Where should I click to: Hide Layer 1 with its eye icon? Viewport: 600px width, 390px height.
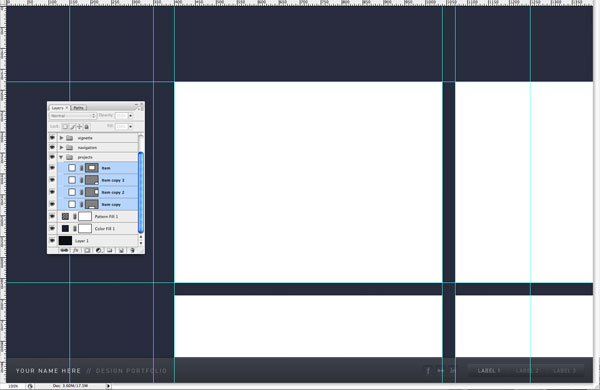coord(52,241)
